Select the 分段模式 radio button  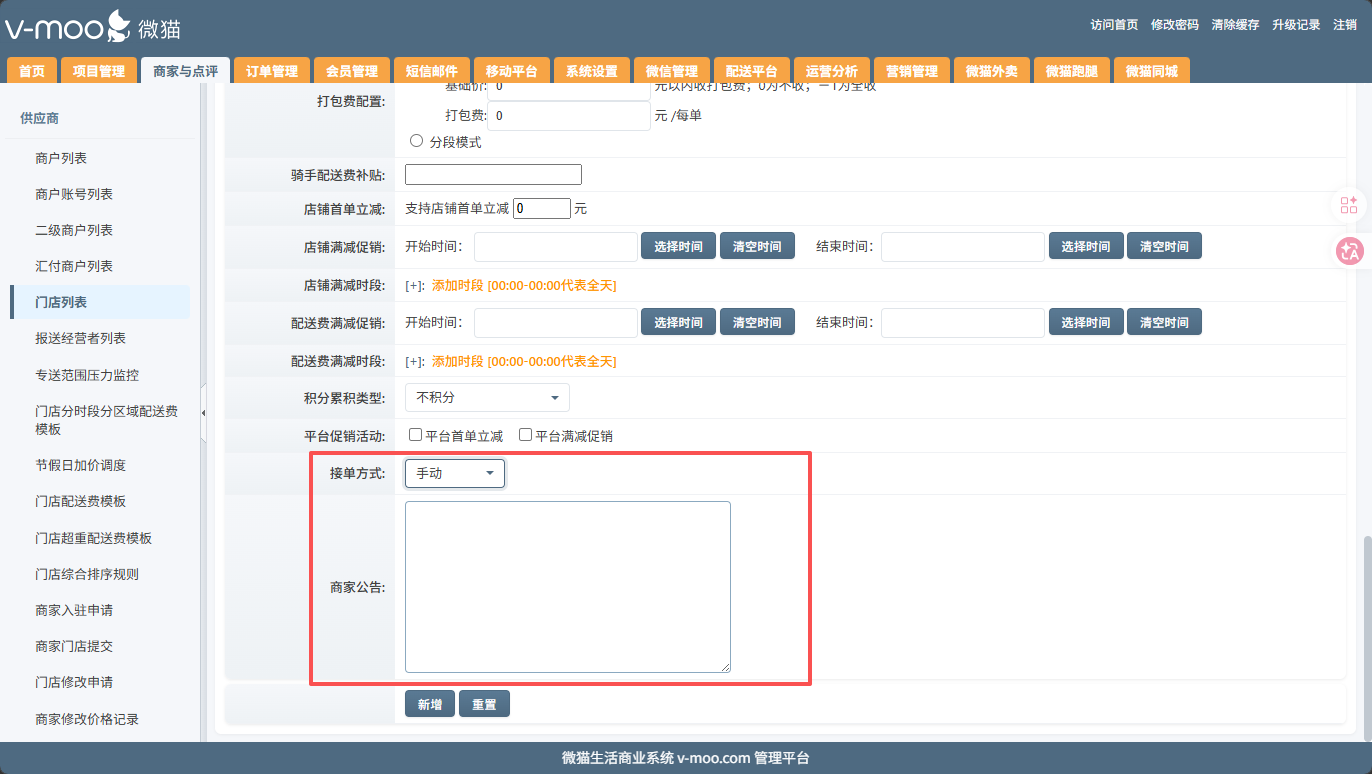(x=417, y=141)
